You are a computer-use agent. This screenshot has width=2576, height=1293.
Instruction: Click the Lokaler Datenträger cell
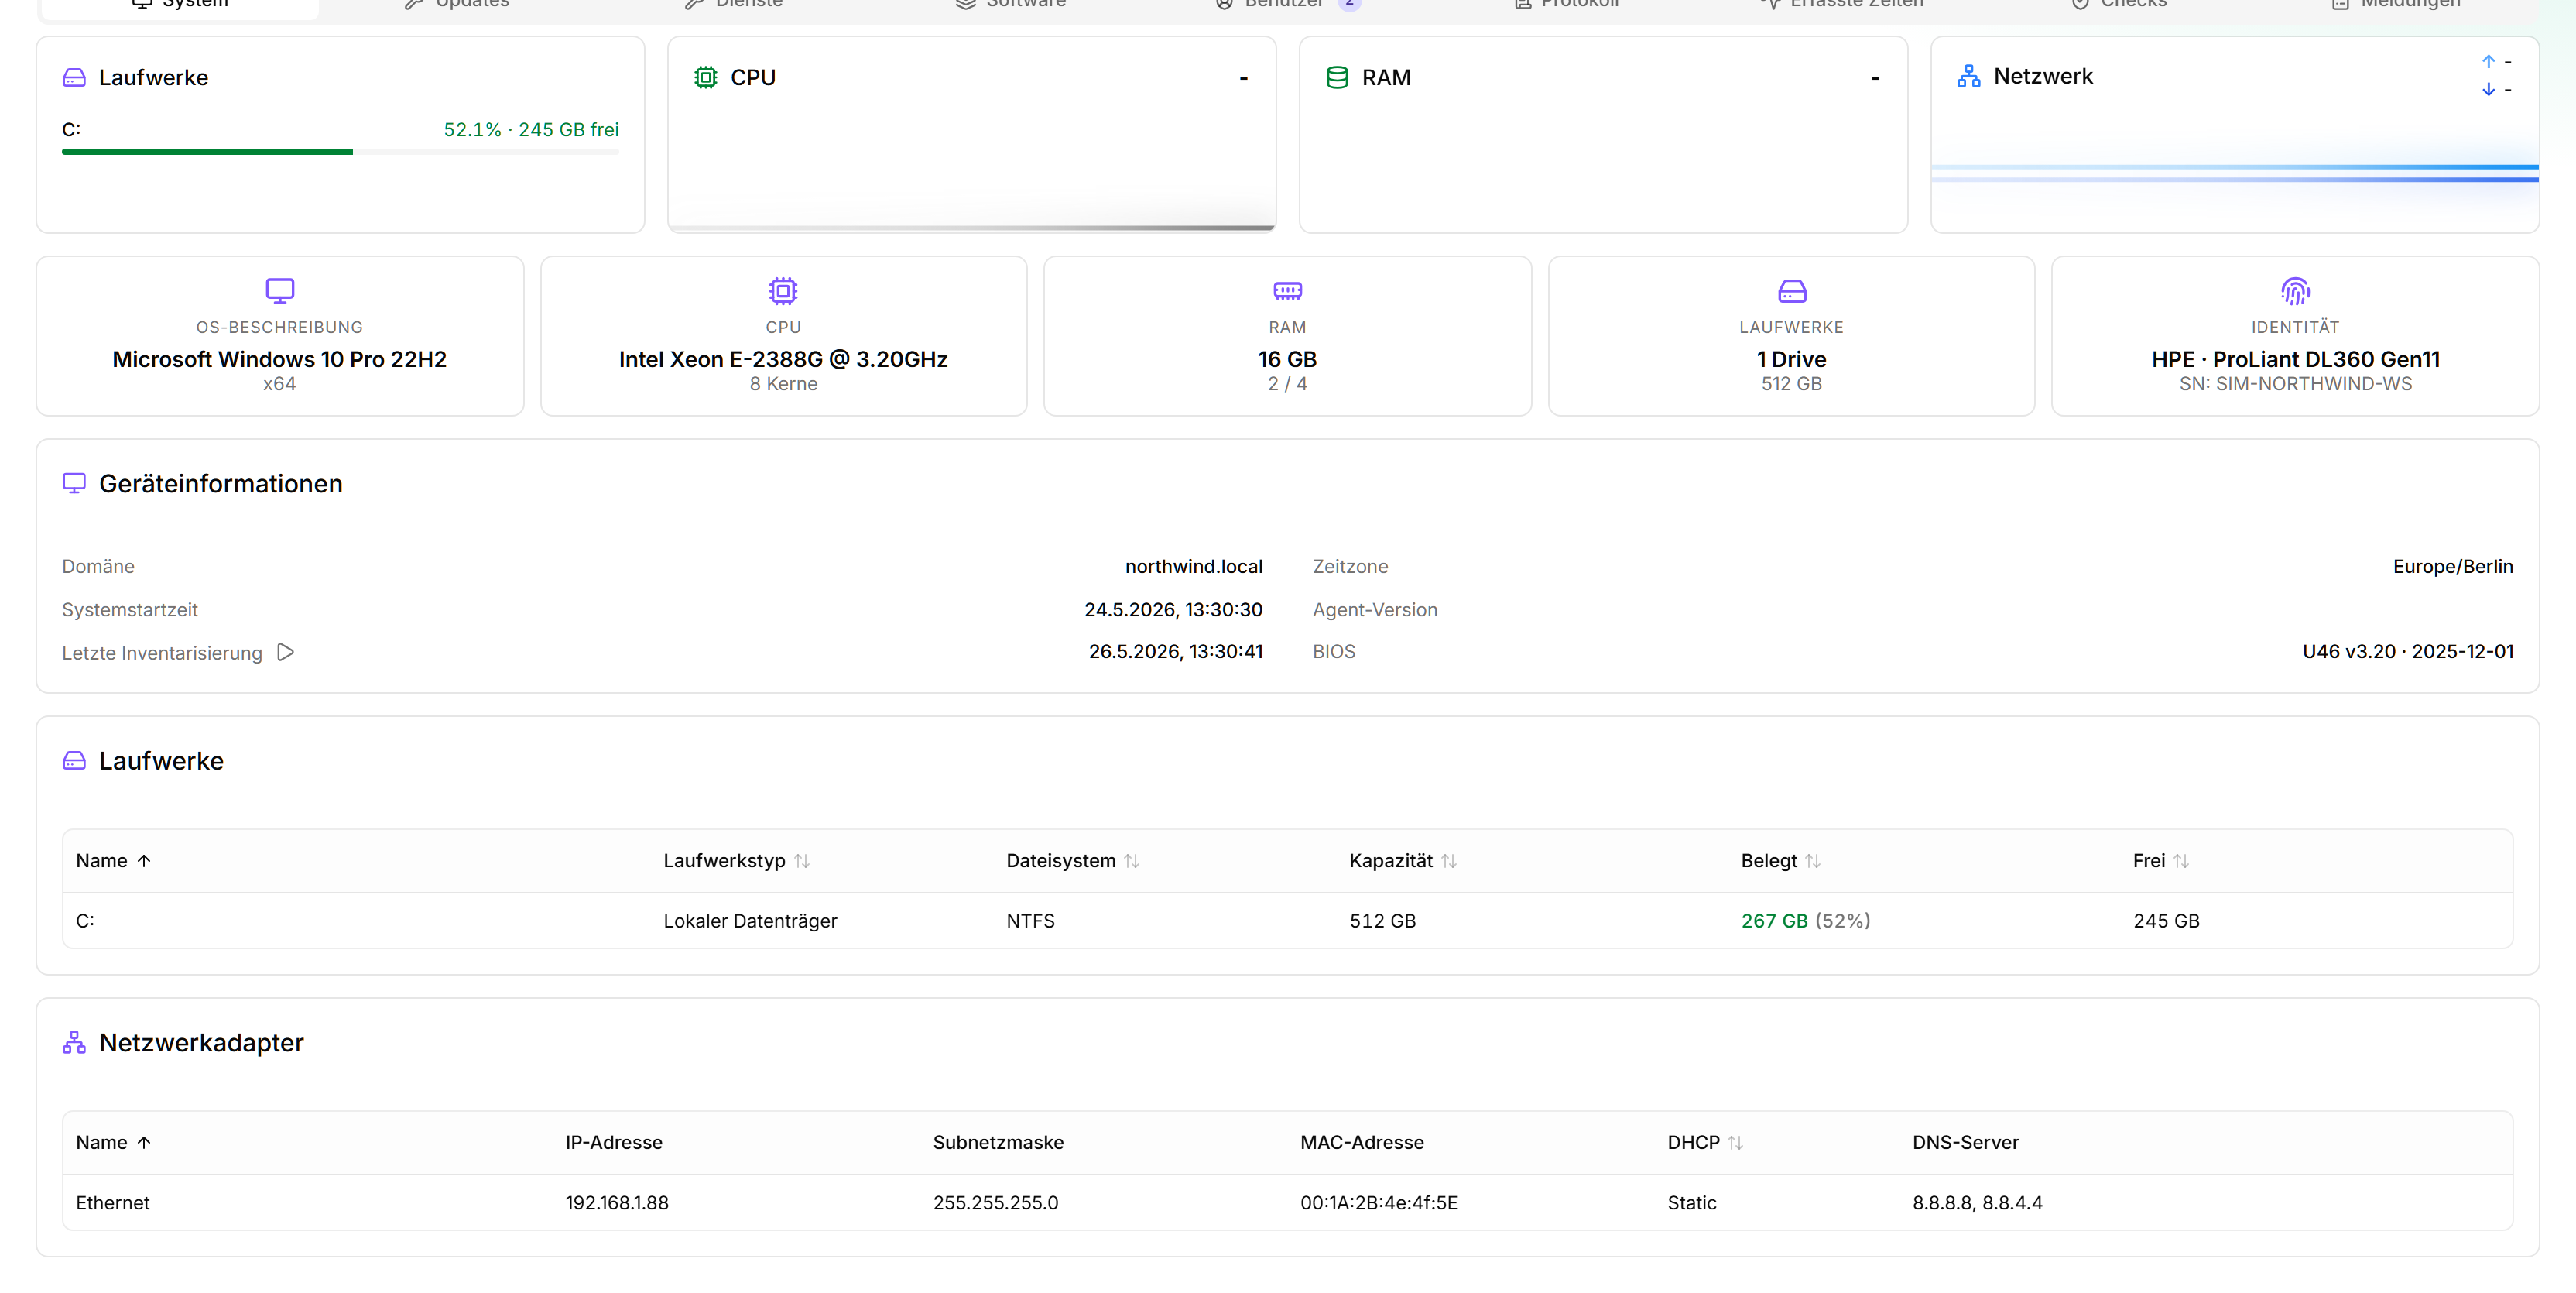(750, 921)
